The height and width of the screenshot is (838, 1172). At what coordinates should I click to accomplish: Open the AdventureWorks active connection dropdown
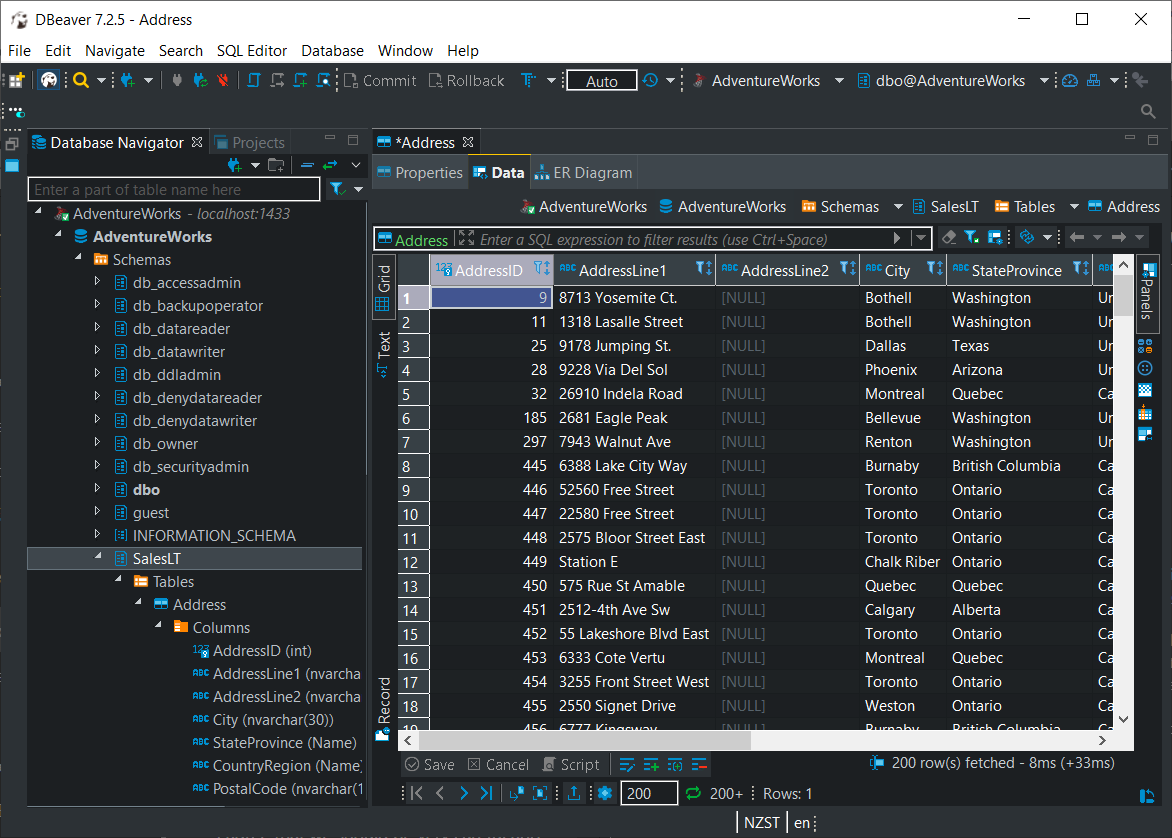[839, 81]
